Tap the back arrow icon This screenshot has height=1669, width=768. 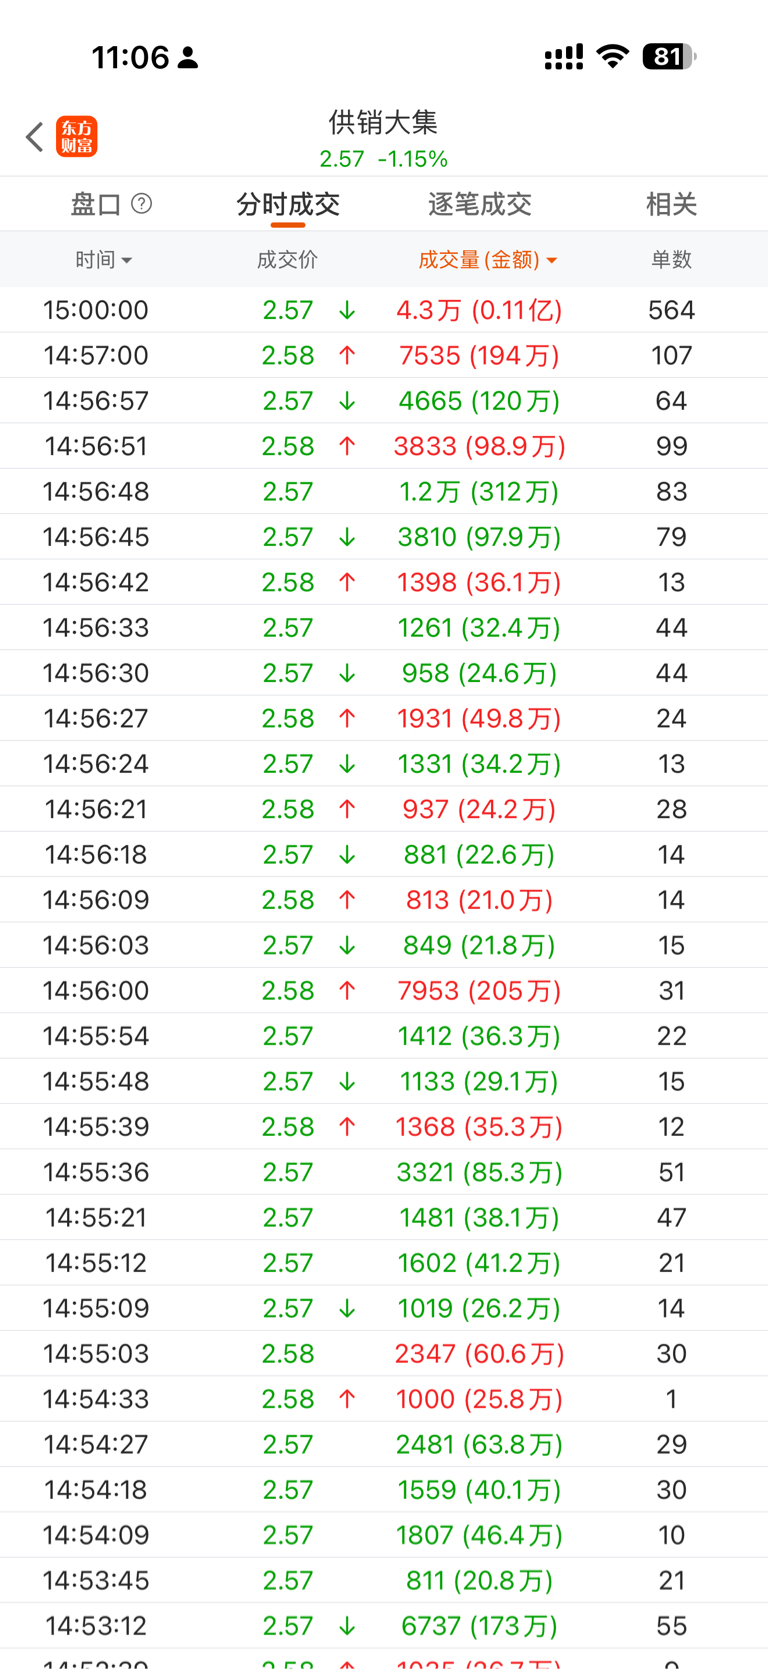[35, 137]
